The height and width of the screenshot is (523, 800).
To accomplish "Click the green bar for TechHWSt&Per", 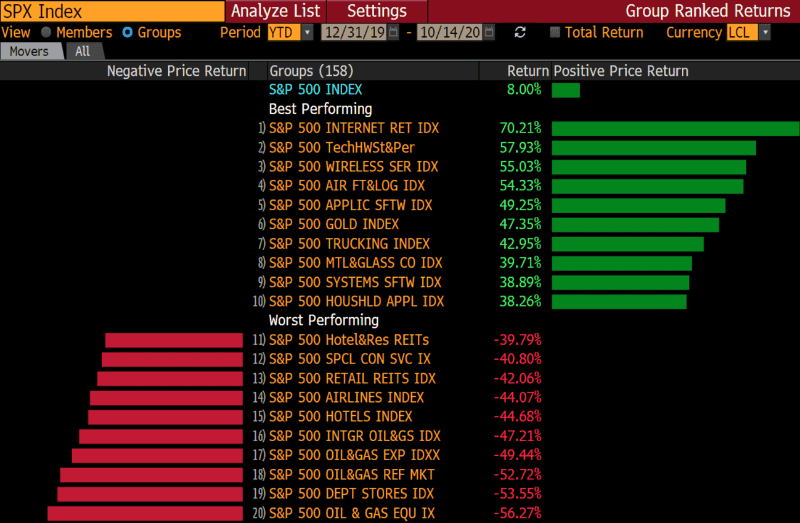I will click(653, 148).
